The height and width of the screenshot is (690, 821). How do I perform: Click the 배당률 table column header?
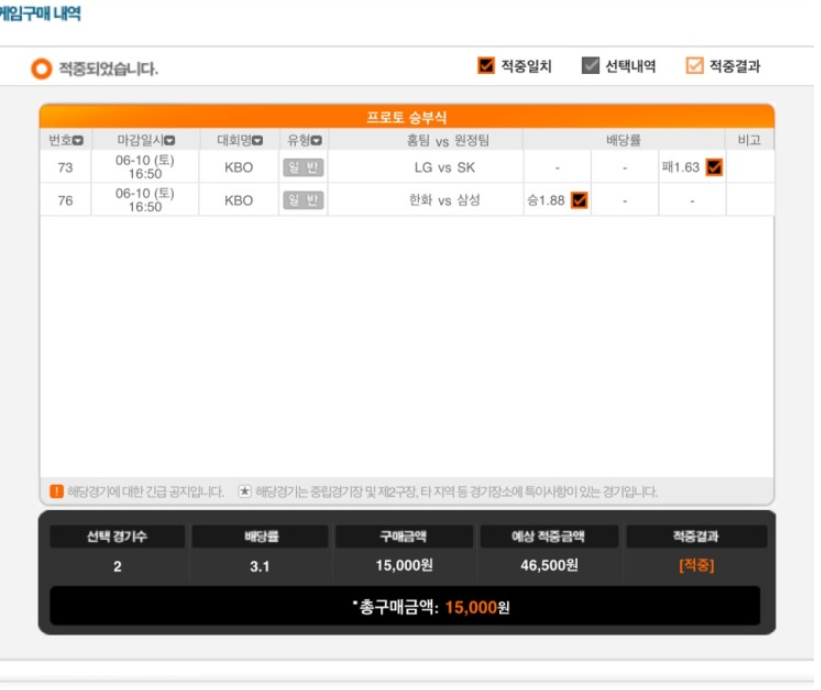623,140
